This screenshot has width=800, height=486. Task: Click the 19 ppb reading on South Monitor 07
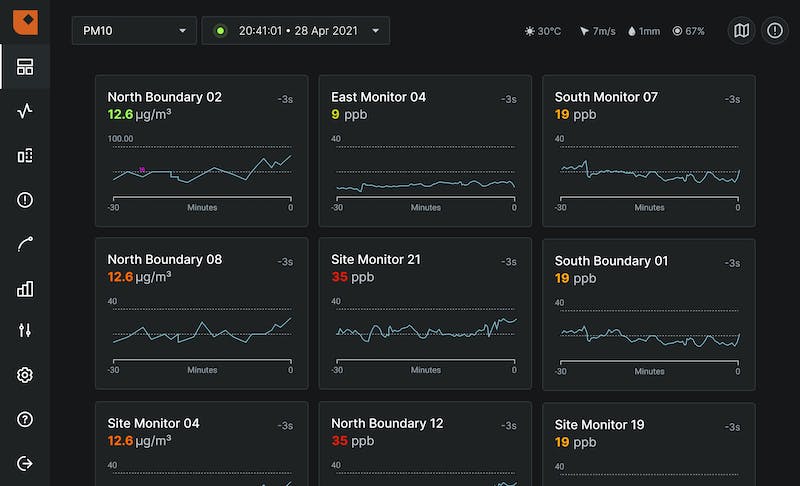point(576,115)
